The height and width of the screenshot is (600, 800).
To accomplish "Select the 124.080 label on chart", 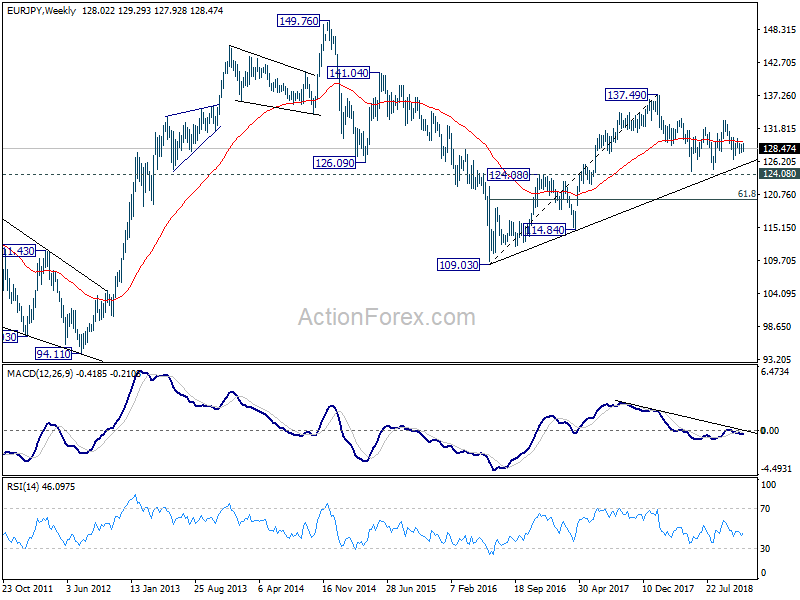I will click(x=509, y=175).
